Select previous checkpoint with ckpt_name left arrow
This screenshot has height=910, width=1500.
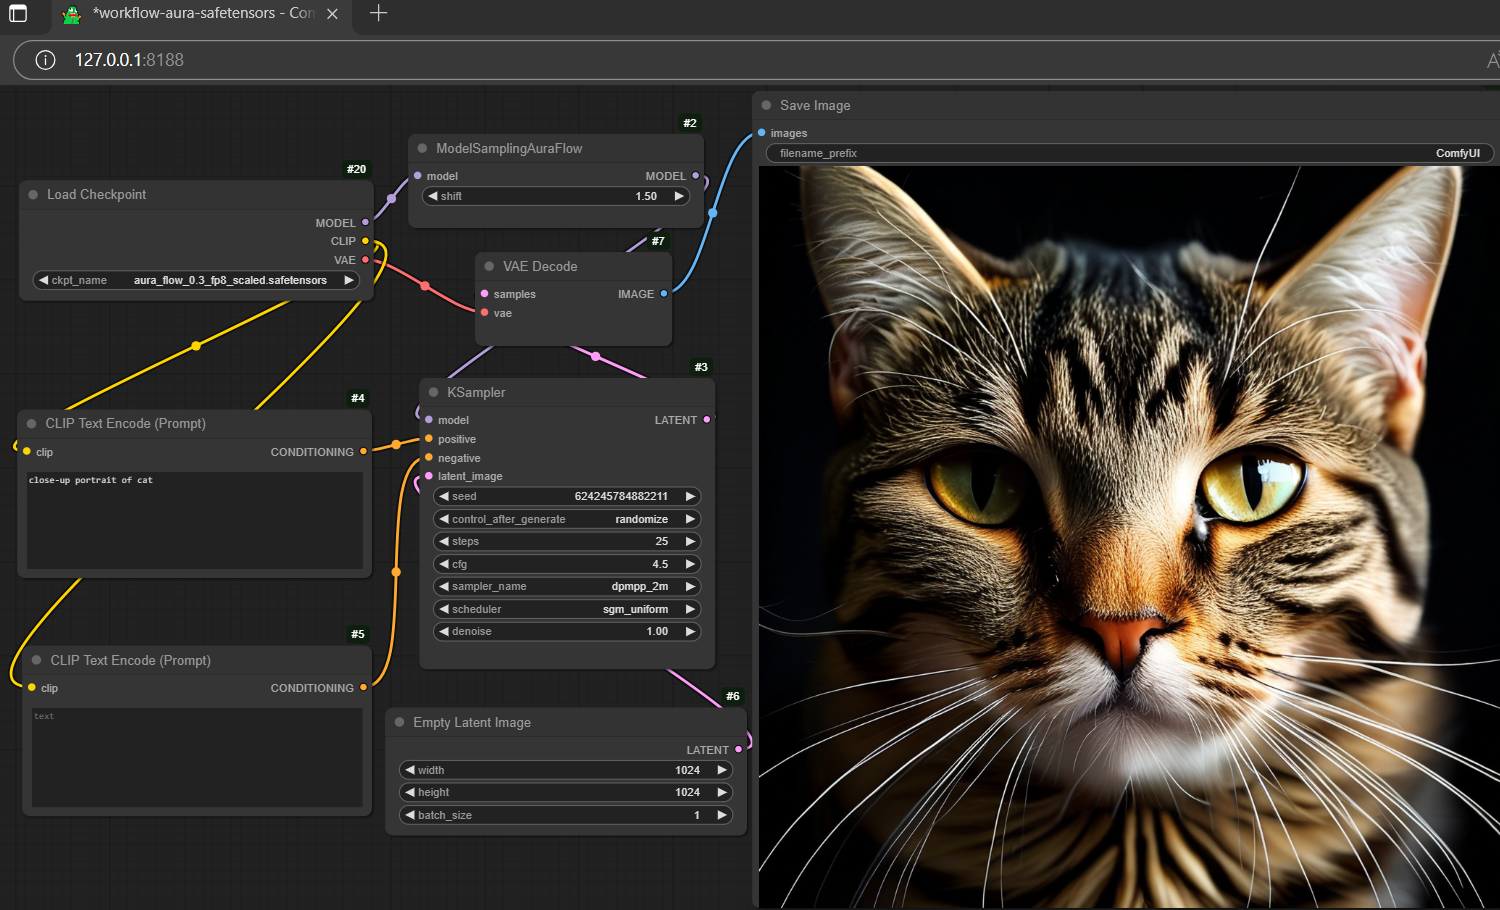click(x=43, y=280)
